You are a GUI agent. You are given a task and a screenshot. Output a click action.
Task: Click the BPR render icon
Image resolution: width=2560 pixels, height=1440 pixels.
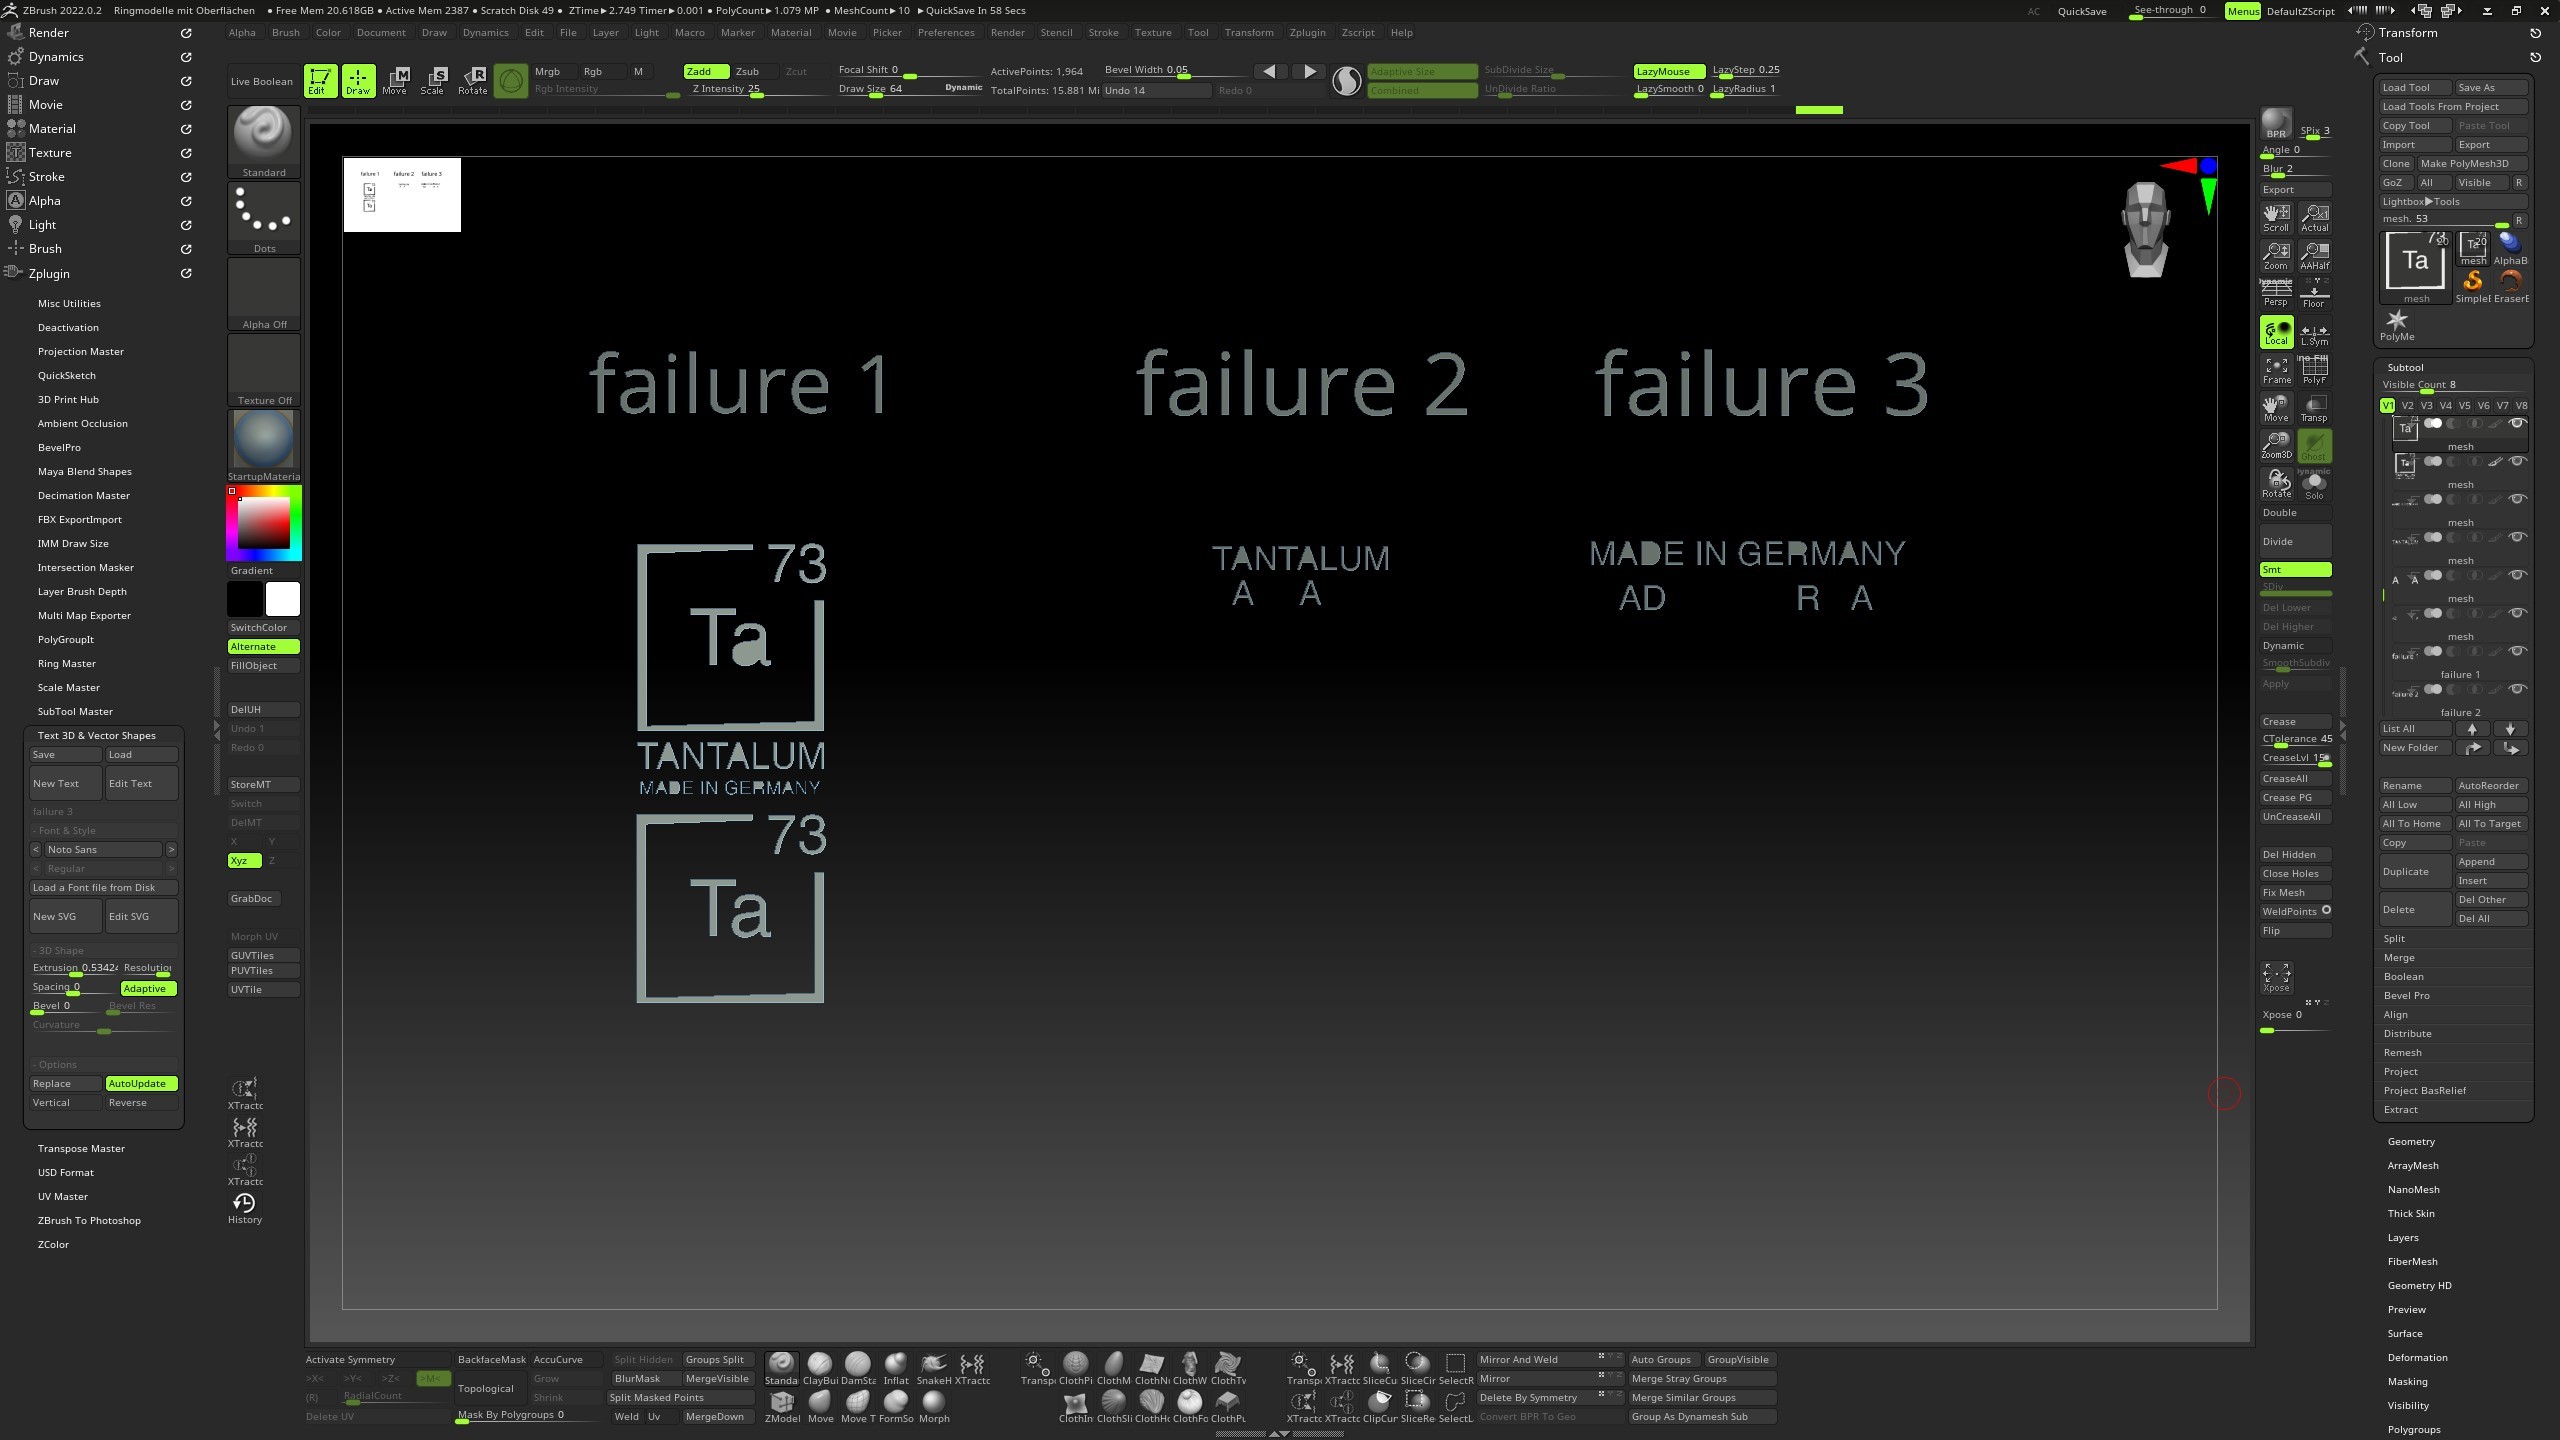[2276, 124]
